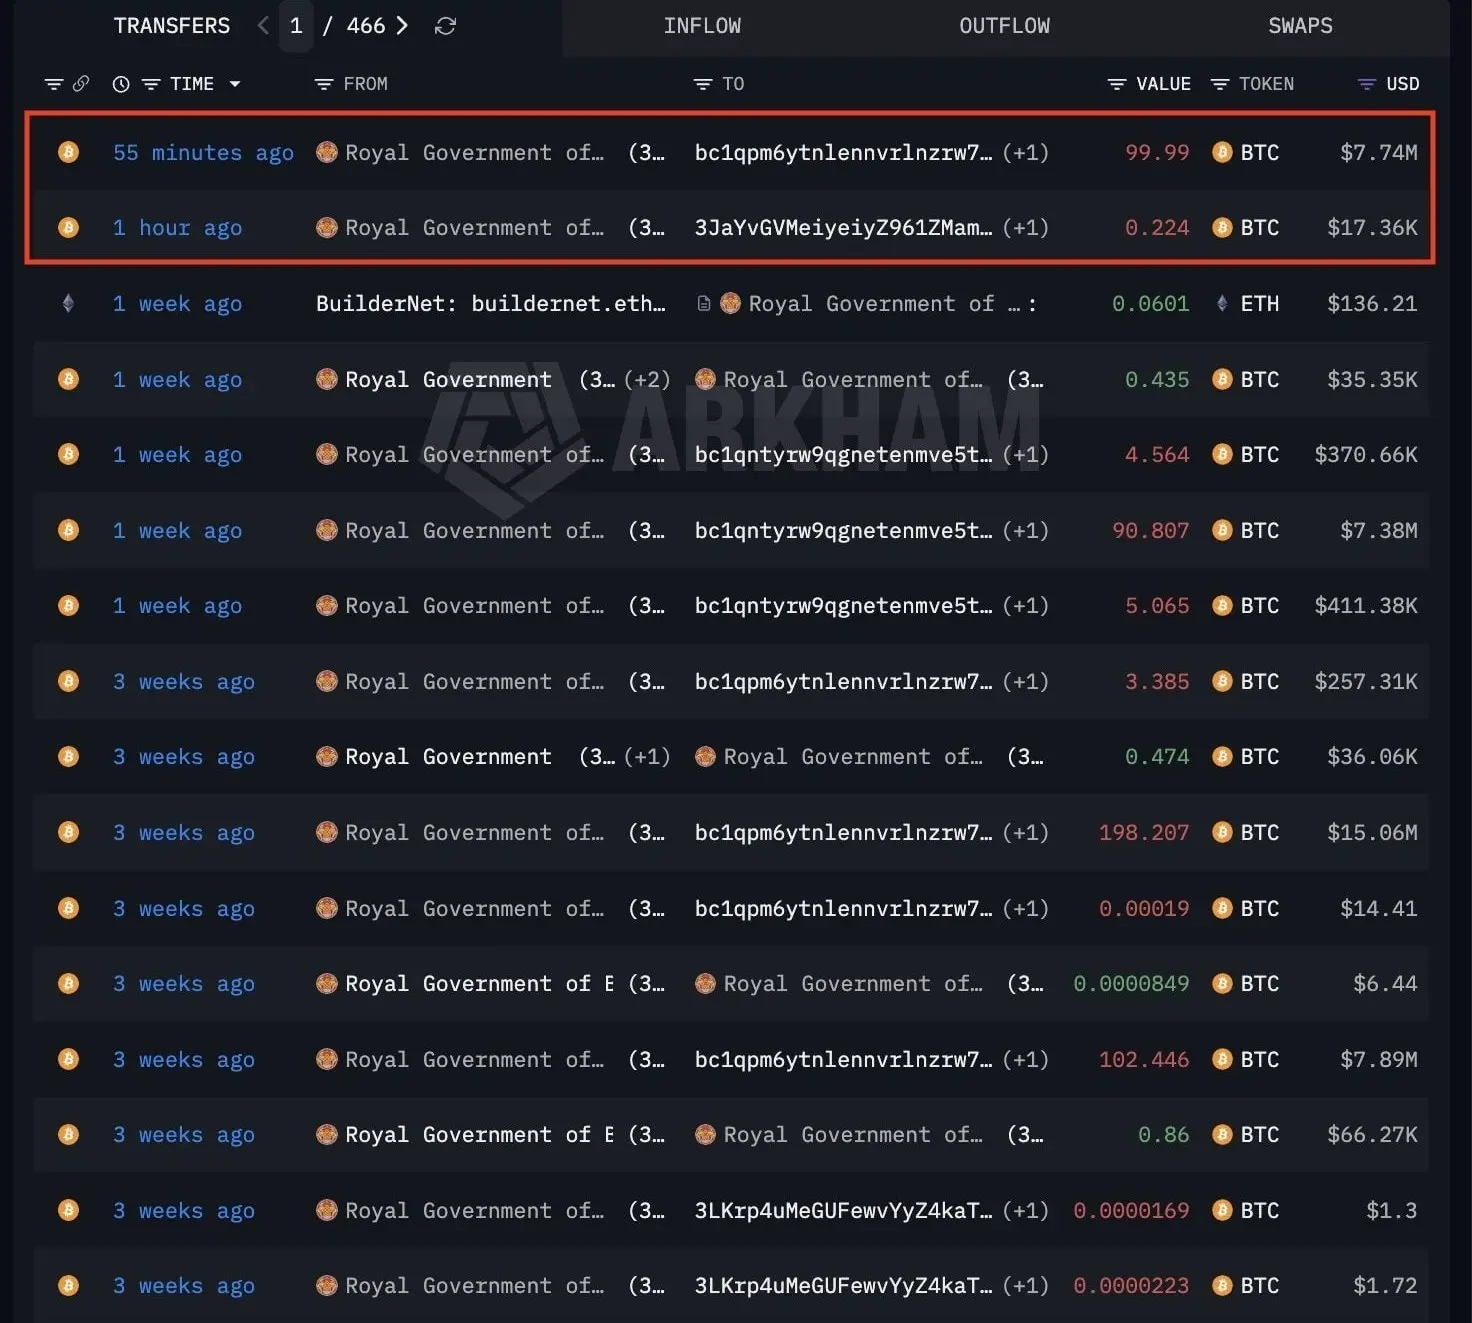Image resolution: width=1472 pixels, height=1323 pixels.
Task: Click the $7.38M USD amount
Action: [x=1379, y=530]
